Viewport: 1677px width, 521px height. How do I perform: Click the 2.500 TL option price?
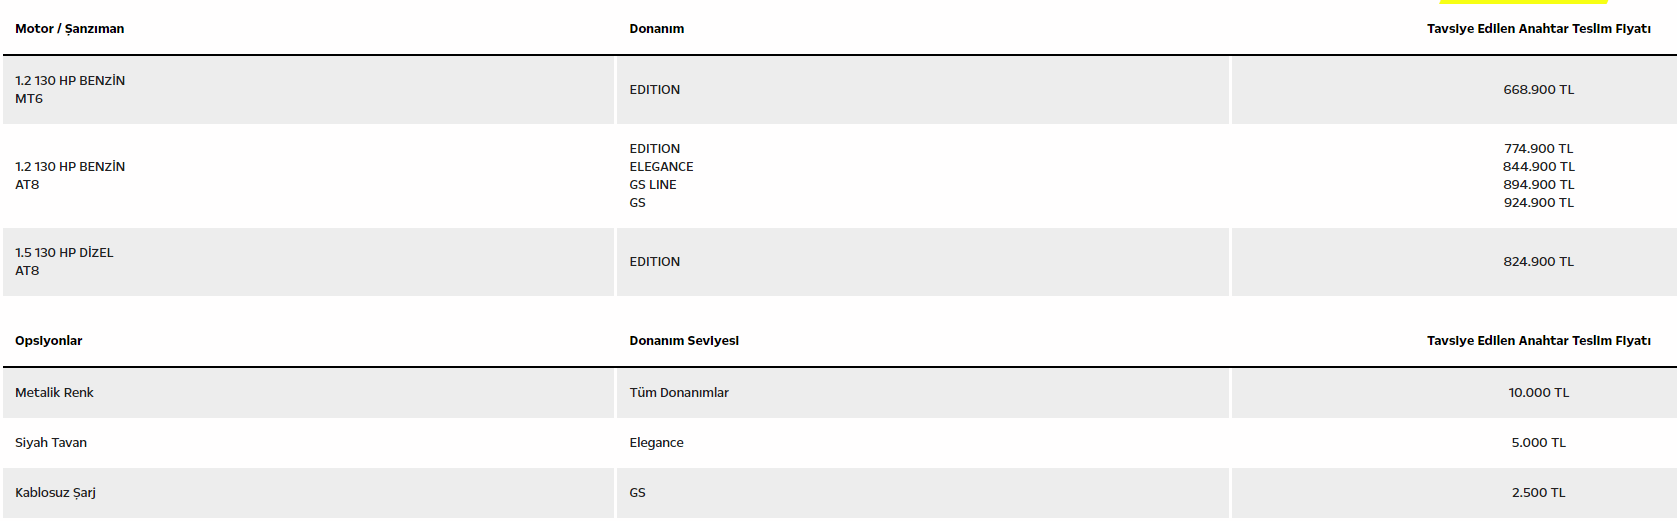[x=1538, y=493]
